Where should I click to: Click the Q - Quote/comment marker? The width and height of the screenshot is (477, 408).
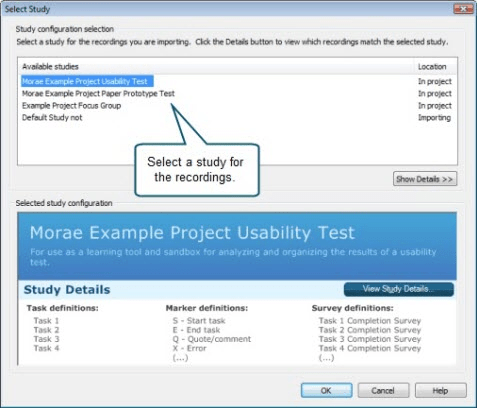point(212,339)
